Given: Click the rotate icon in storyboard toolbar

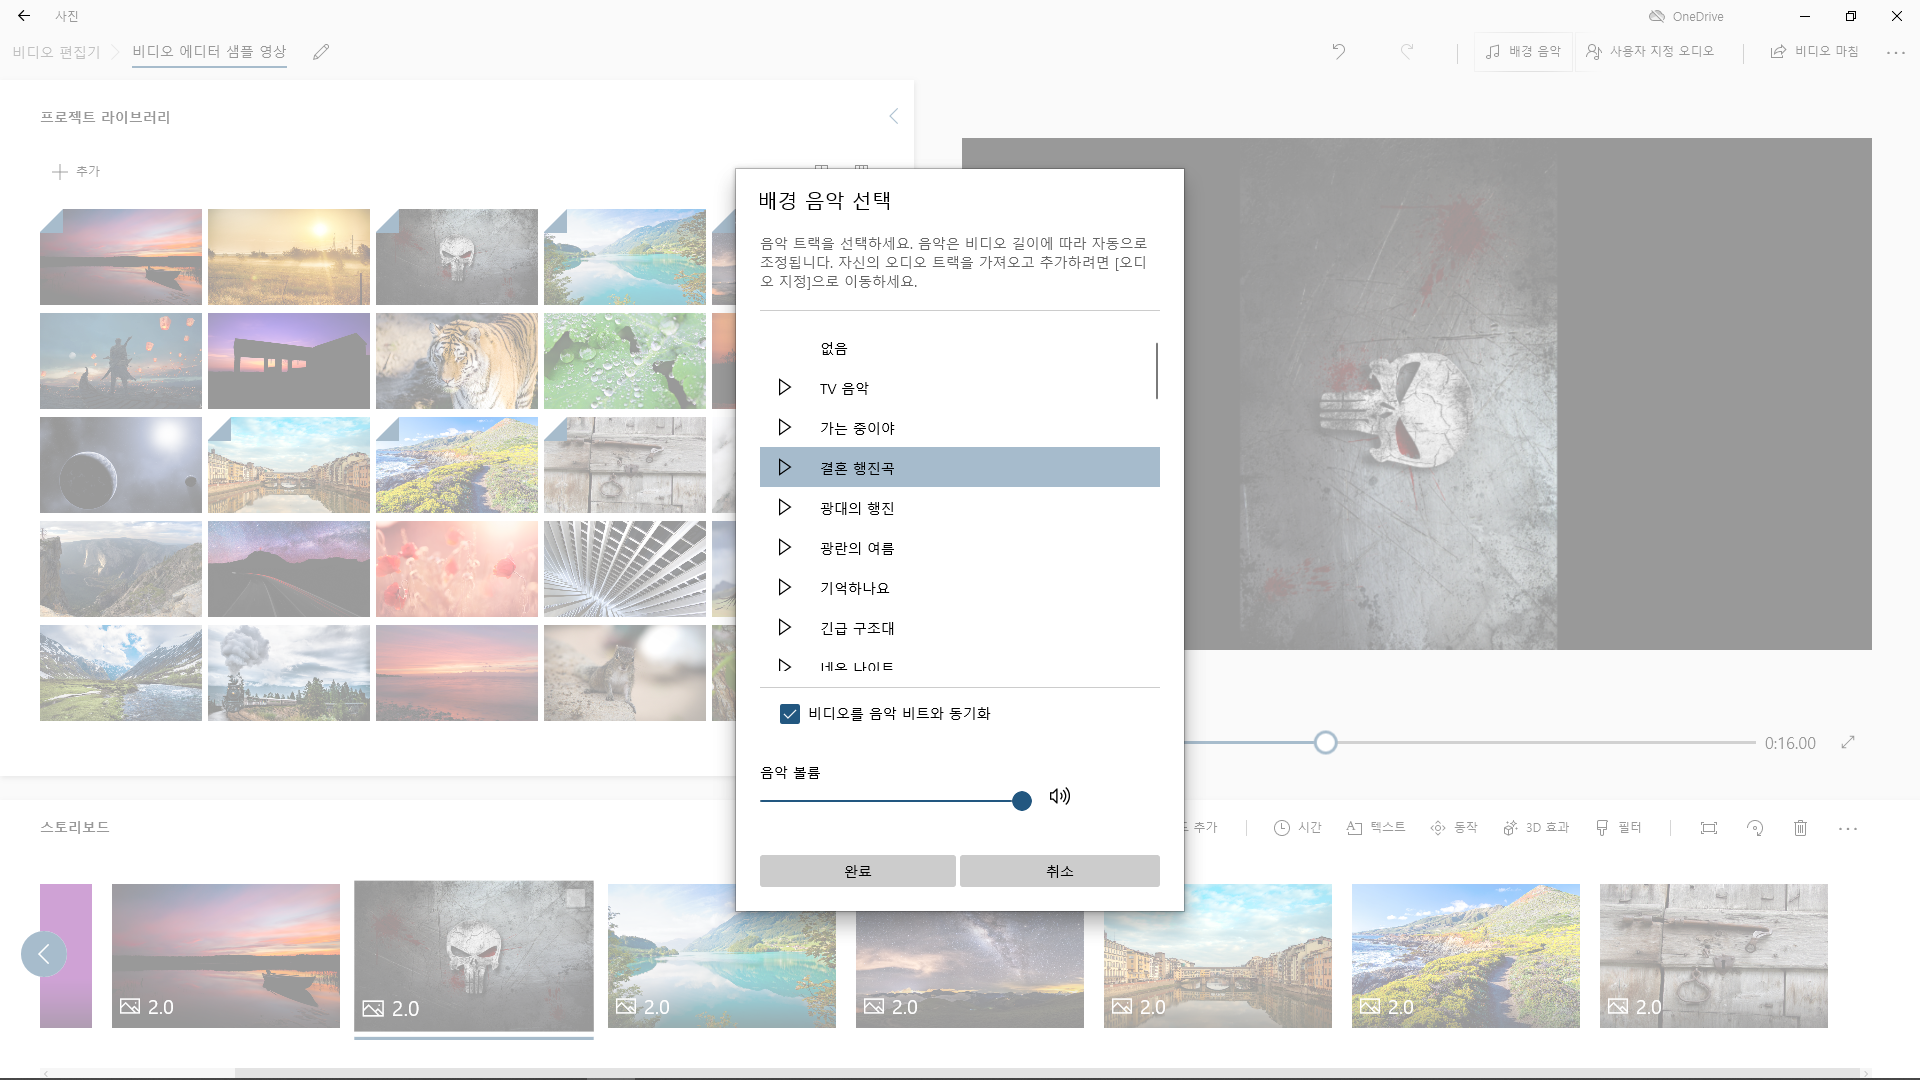Looking at the screenshot, I should pos(1755,828).
